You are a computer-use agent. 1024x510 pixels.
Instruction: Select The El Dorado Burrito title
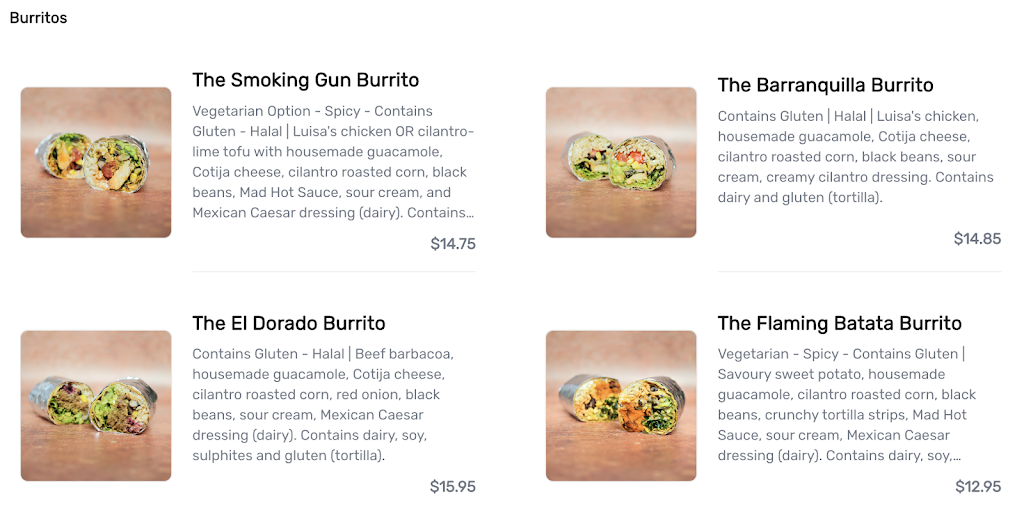pyautogui.click(x=288, y=323)
